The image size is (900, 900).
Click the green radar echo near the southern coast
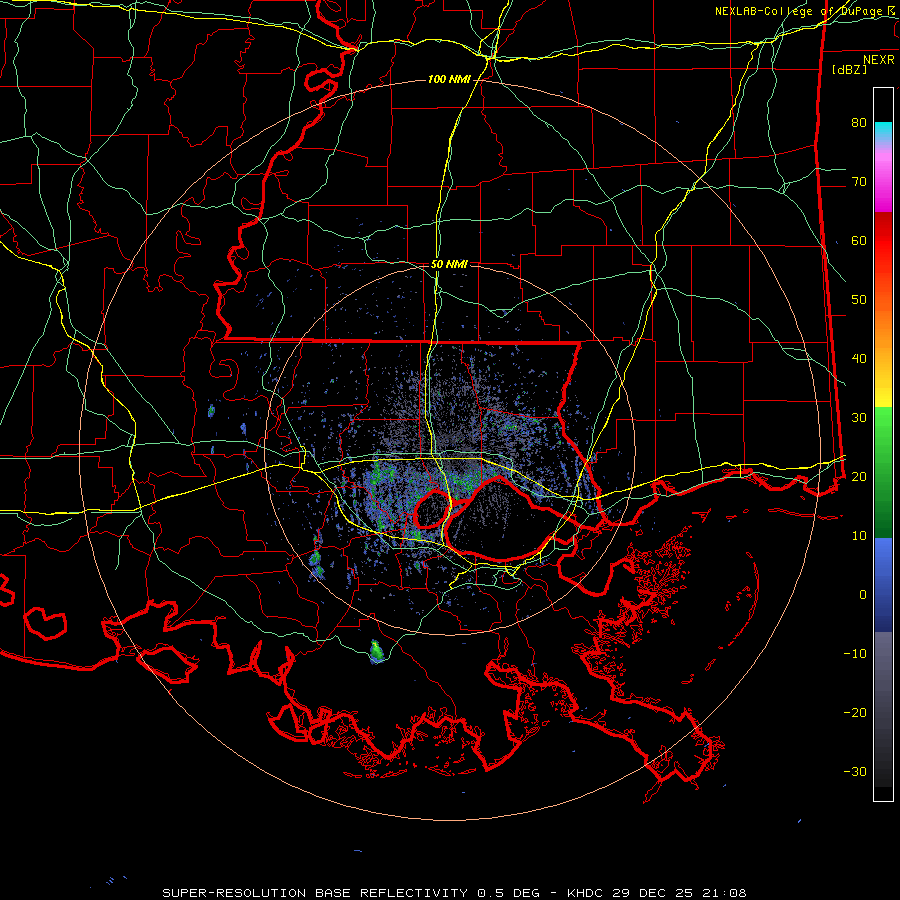pyautogui.click(x=377, y=651)
